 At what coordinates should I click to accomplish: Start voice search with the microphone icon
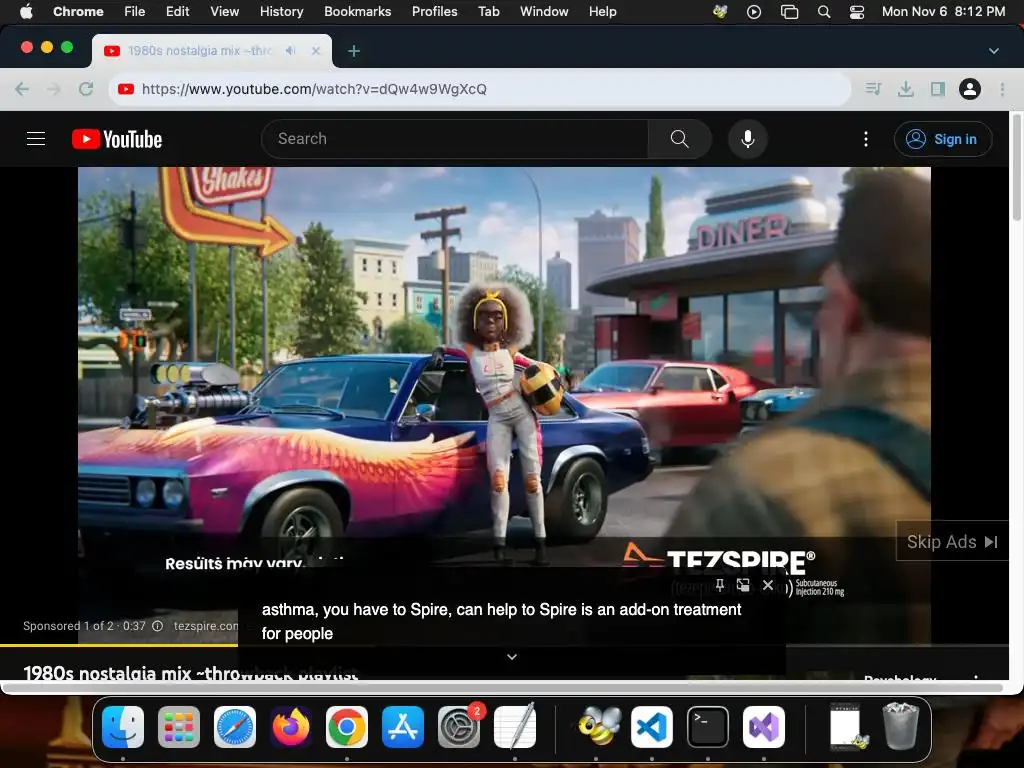coord(748,138)
